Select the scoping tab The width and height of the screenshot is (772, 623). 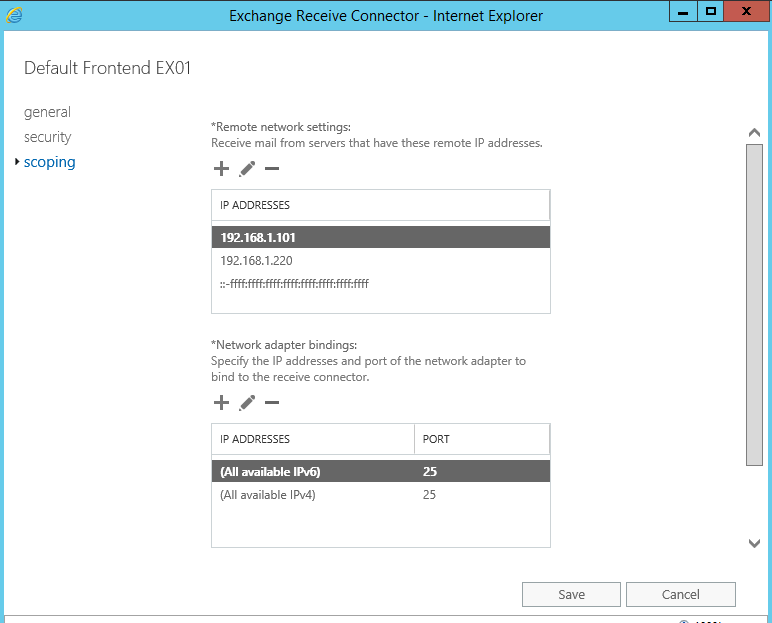(49, 162)
